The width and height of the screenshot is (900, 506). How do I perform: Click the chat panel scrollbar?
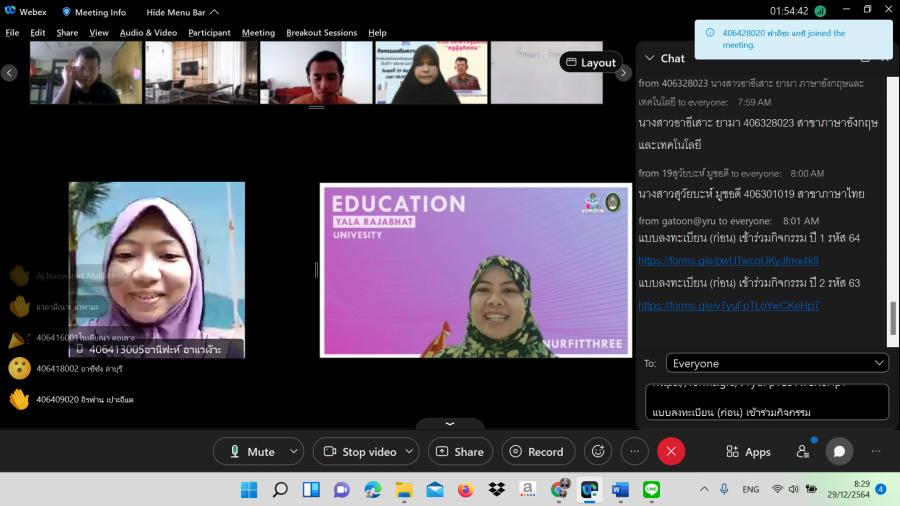[x=893, y=318]
